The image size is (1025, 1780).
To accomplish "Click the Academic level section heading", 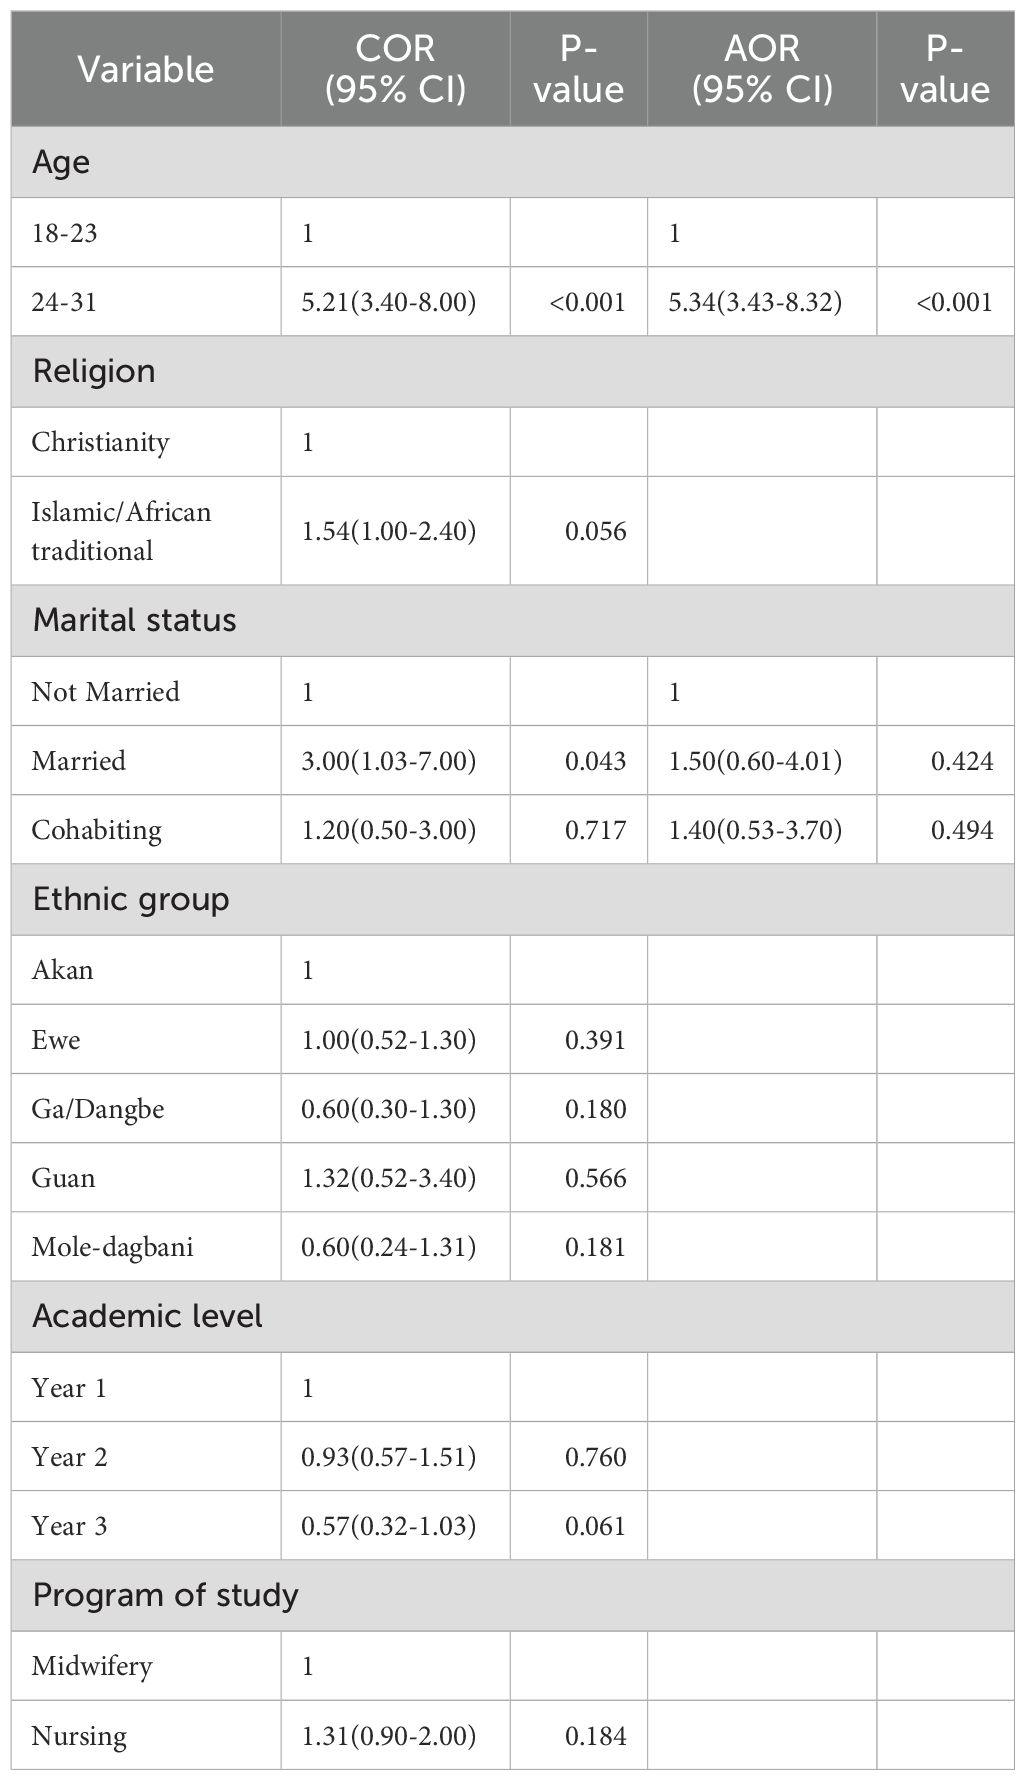I will [147, 1316].
